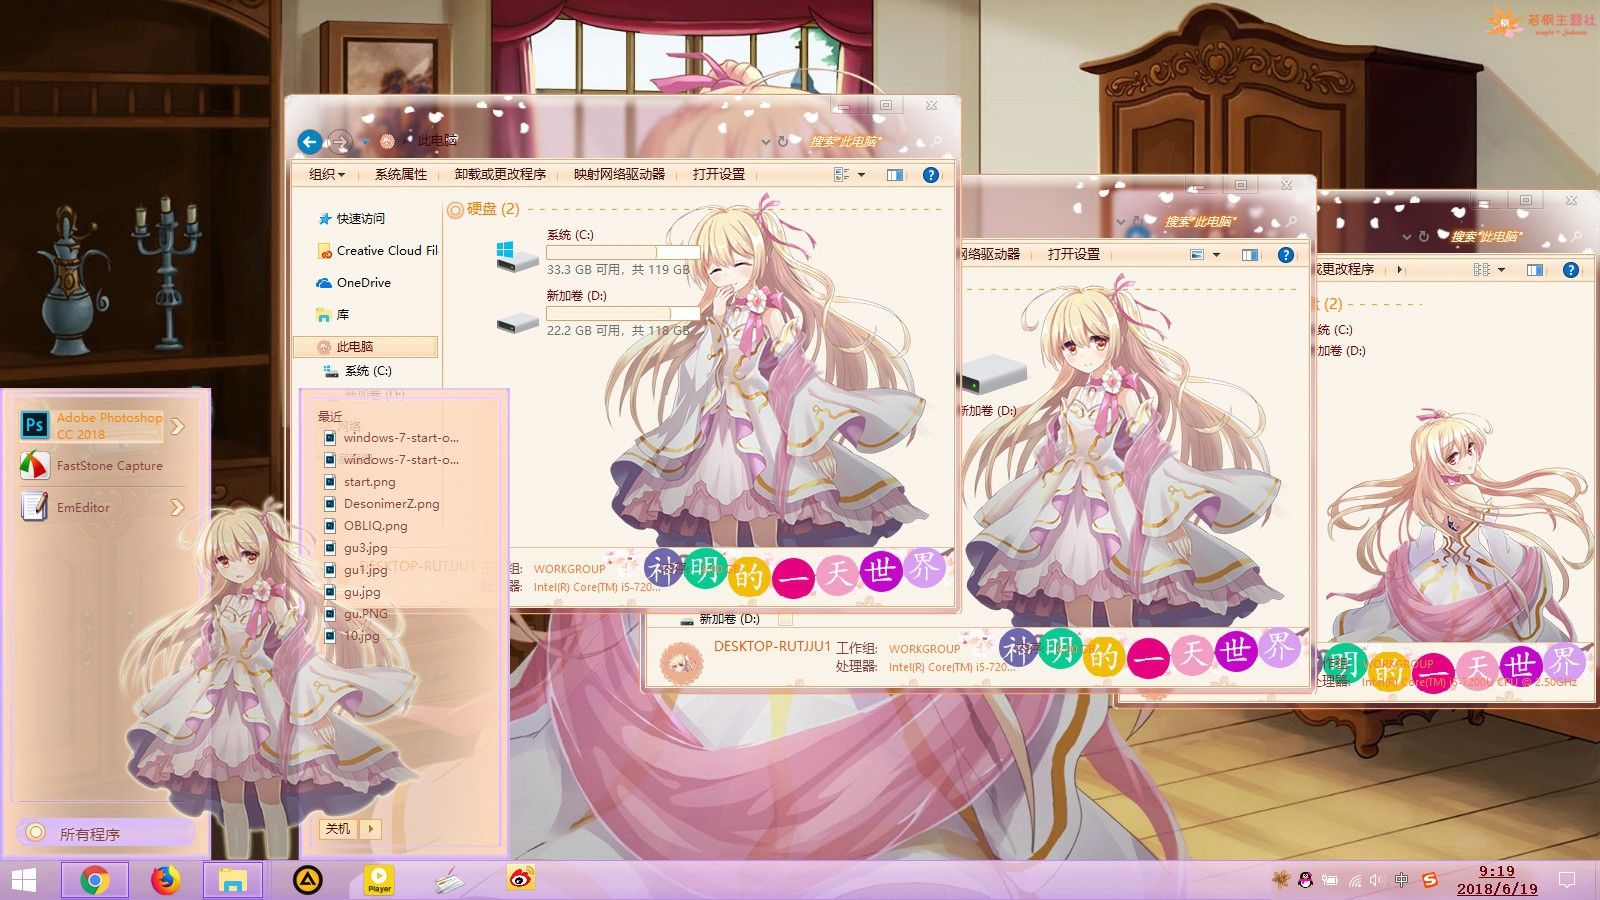1600x900 pixels.
Task: Collapse the 硬盘 (2) group in the front window
Action: click(x=455, y=210)
